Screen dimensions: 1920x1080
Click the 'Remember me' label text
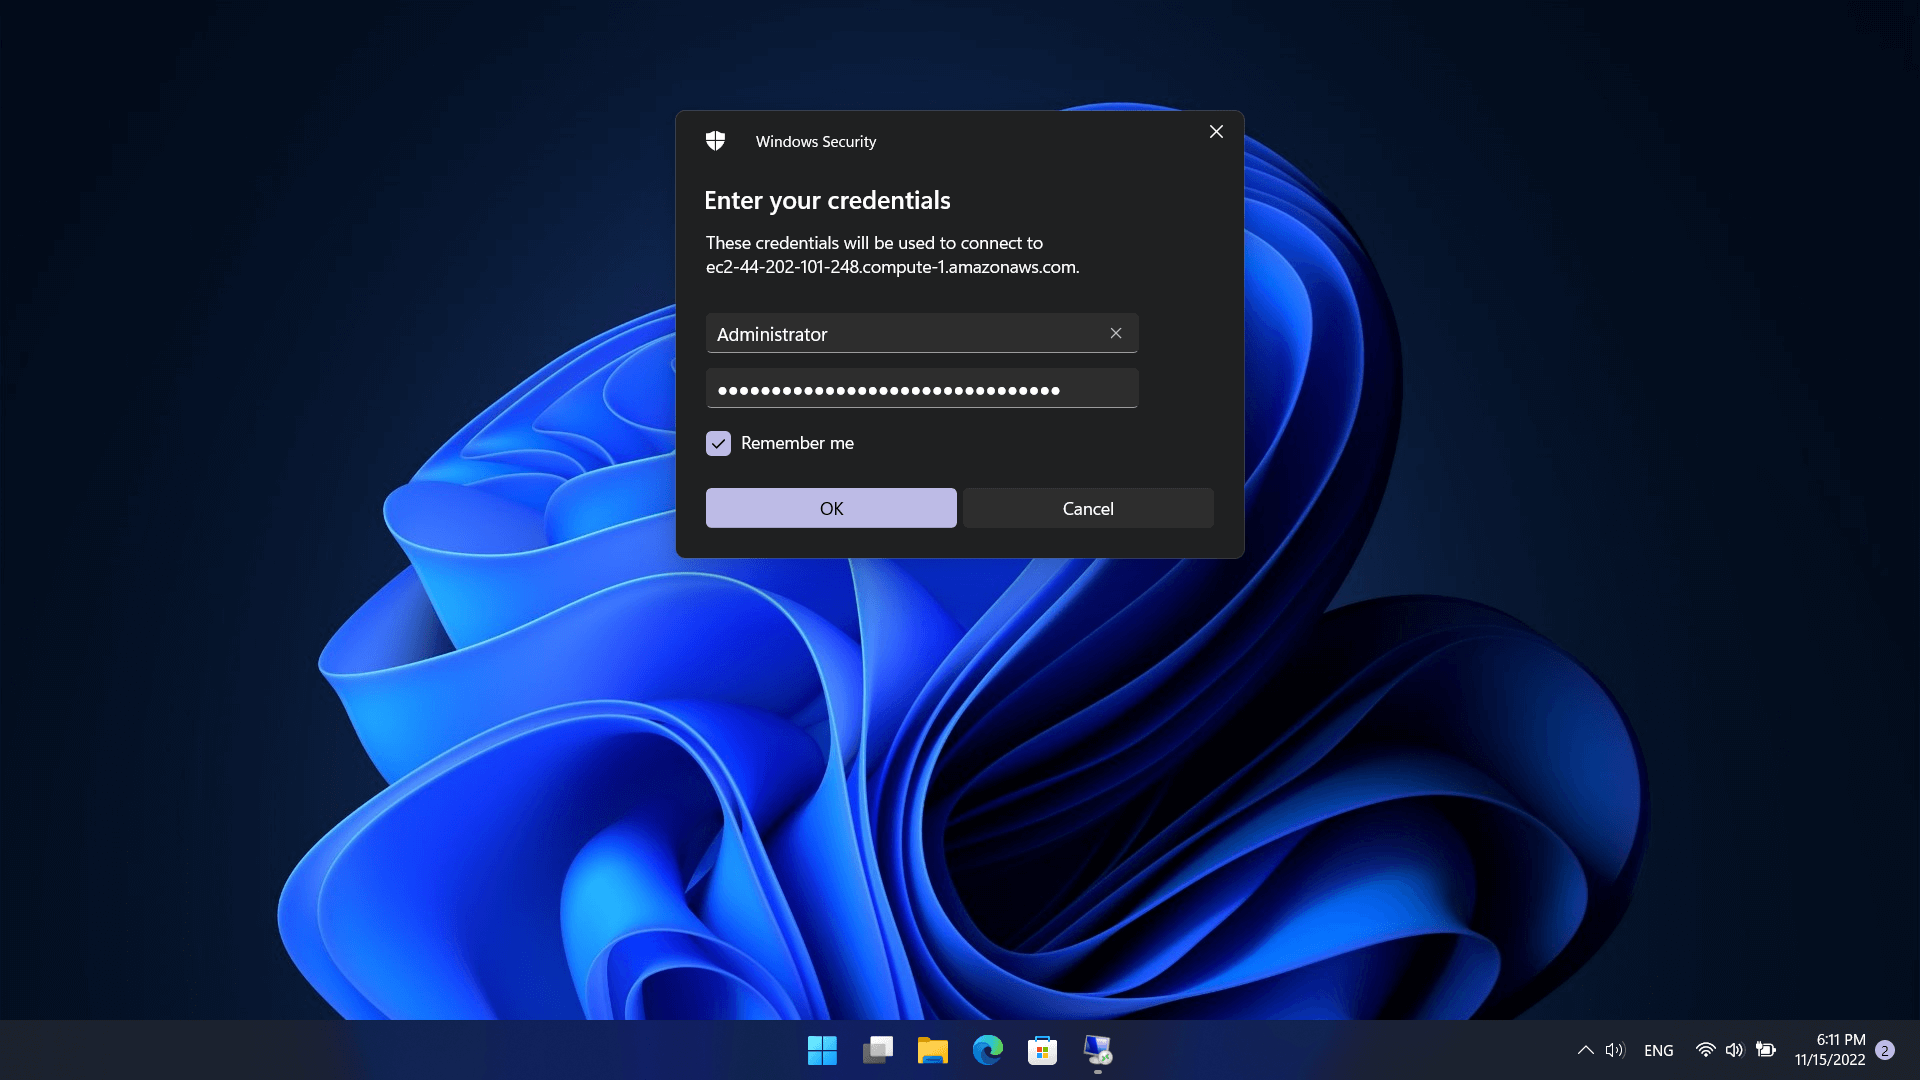pyautogui.click(x=797, y=443)
